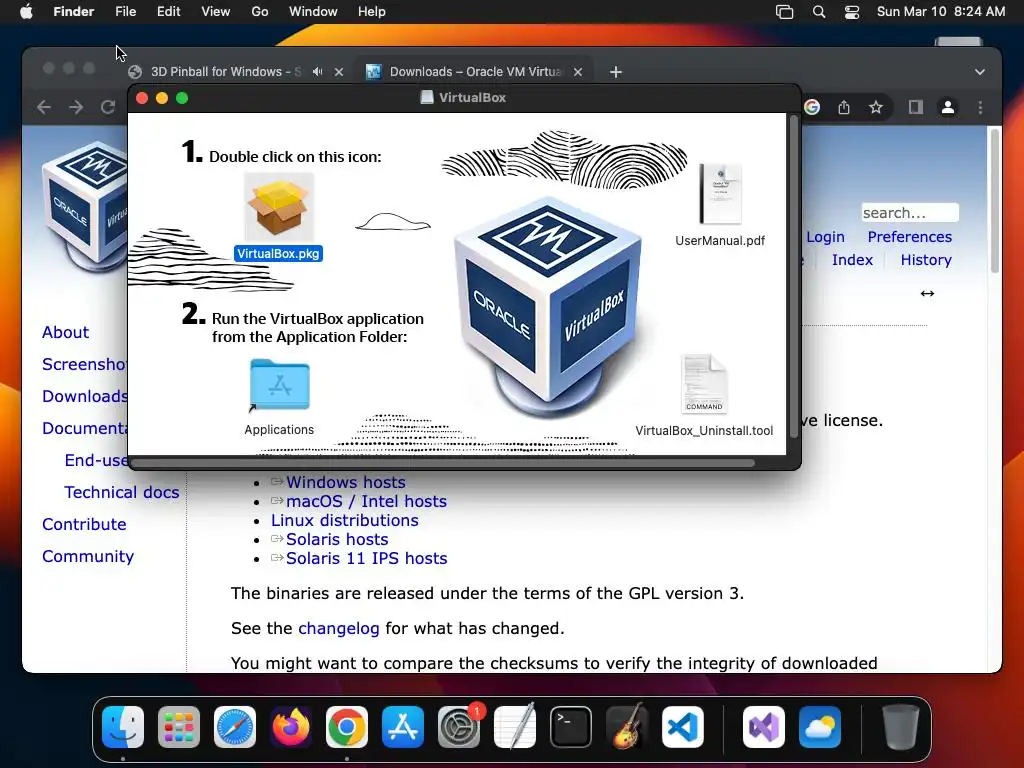Open the Go menu

coord(260,12)
